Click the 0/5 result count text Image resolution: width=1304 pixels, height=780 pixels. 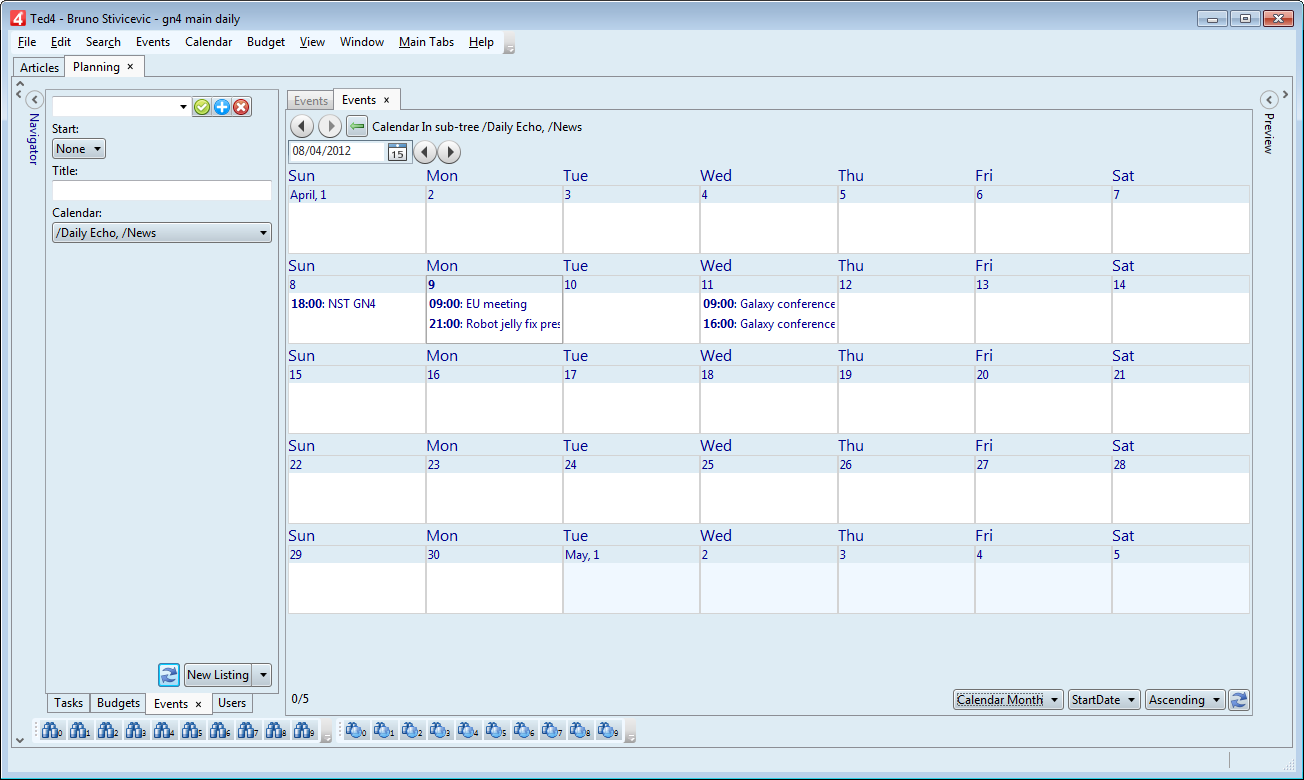point(300,698)
